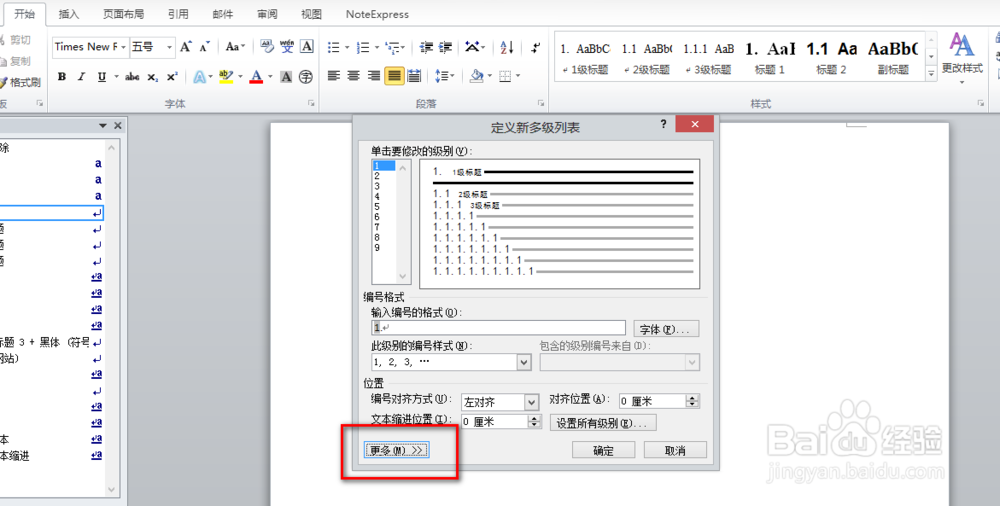Decrease paragraph indent
This screenshot has width=1000, height=506.
pos(427,47)
